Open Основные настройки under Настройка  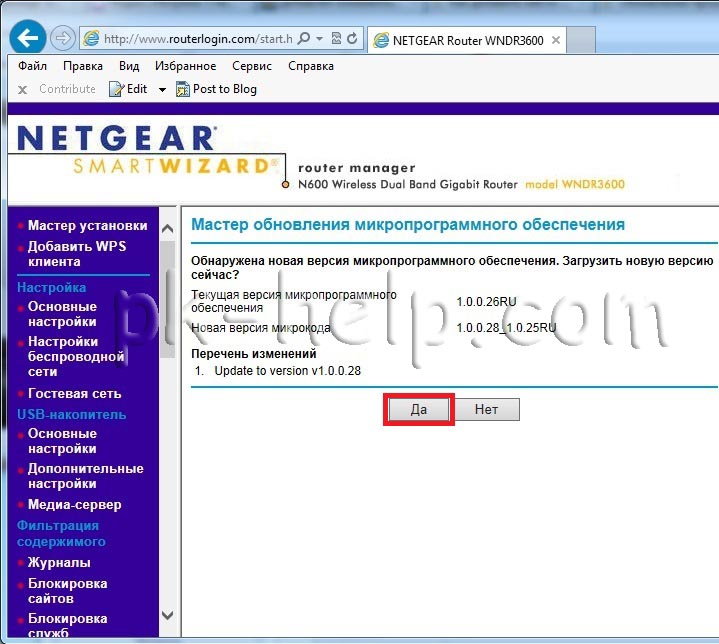coord(62,314)
